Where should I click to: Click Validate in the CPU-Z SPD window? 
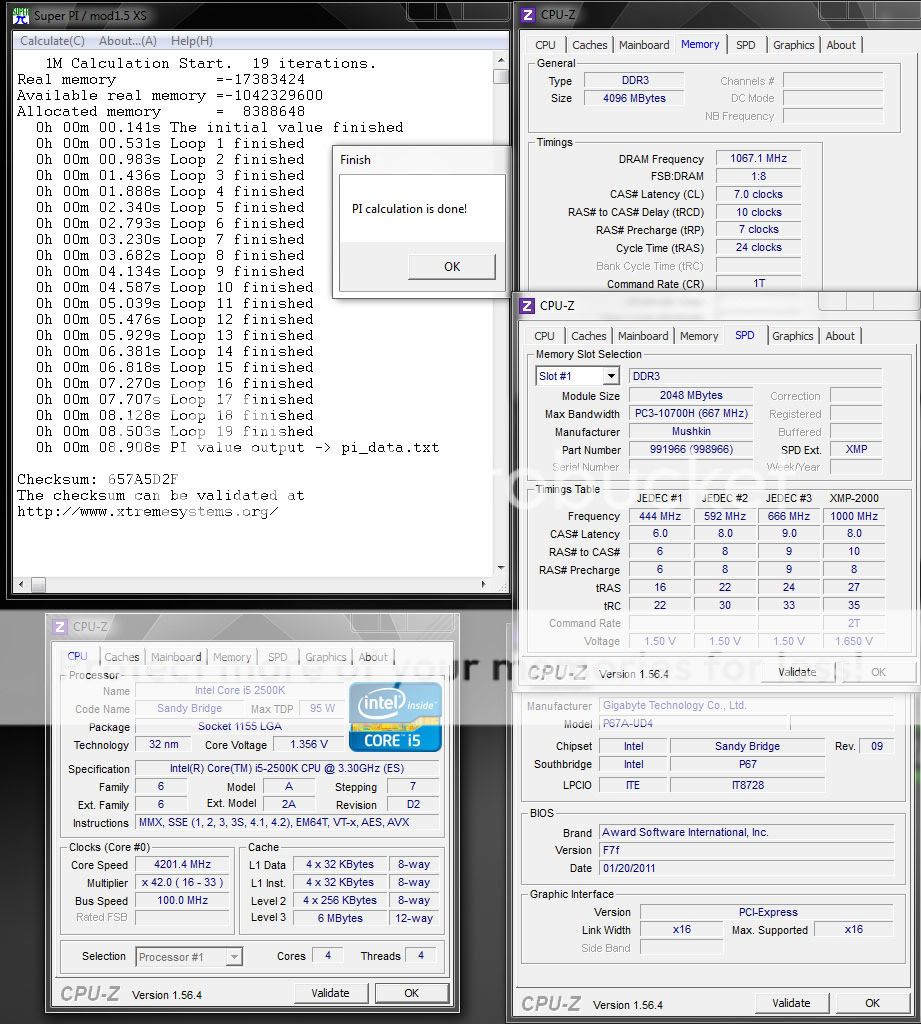[797, 672]
